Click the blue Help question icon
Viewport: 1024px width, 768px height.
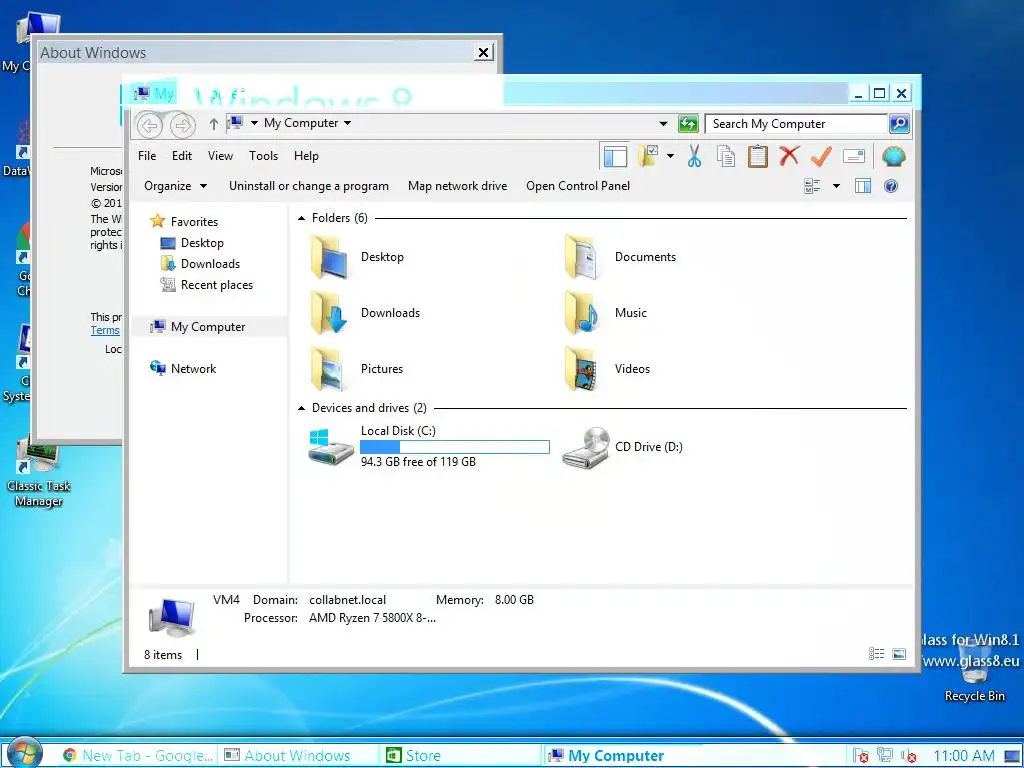pos(891,186)
